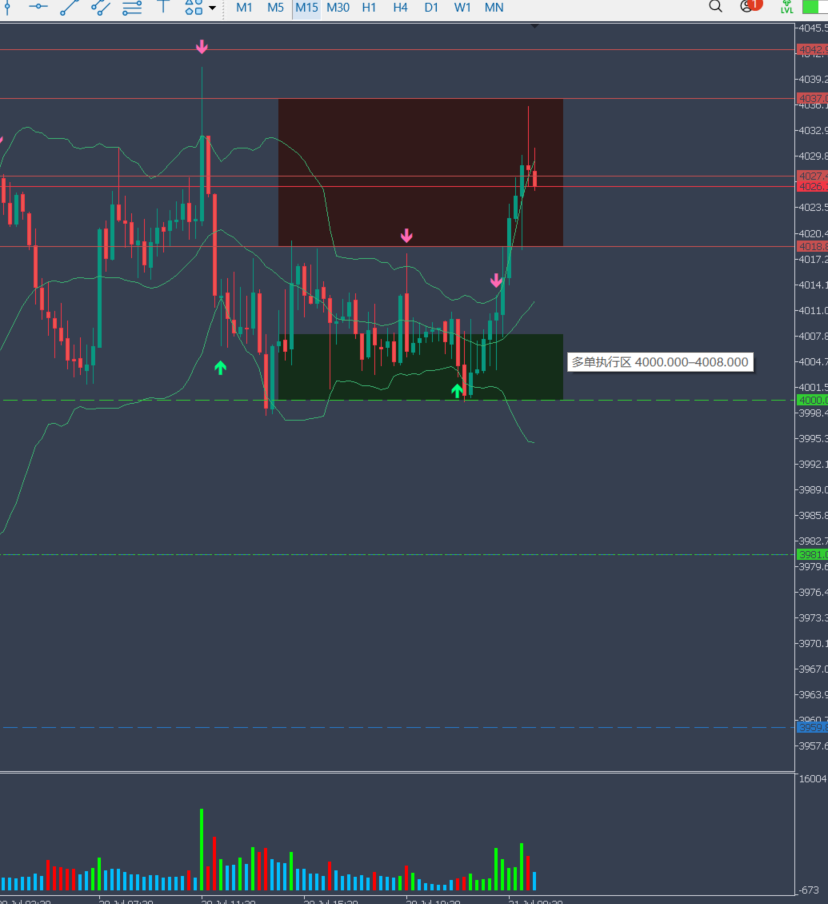Click the green 4000.0 price level tag
The image size is (828, 904).
pyautogui.click(x=812, y=400)
